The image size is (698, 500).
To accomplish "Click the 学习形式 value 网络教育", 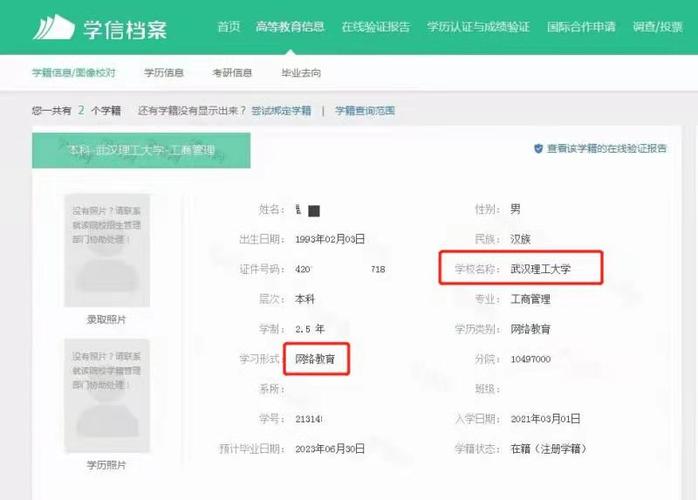I will [x=315, y=359].
